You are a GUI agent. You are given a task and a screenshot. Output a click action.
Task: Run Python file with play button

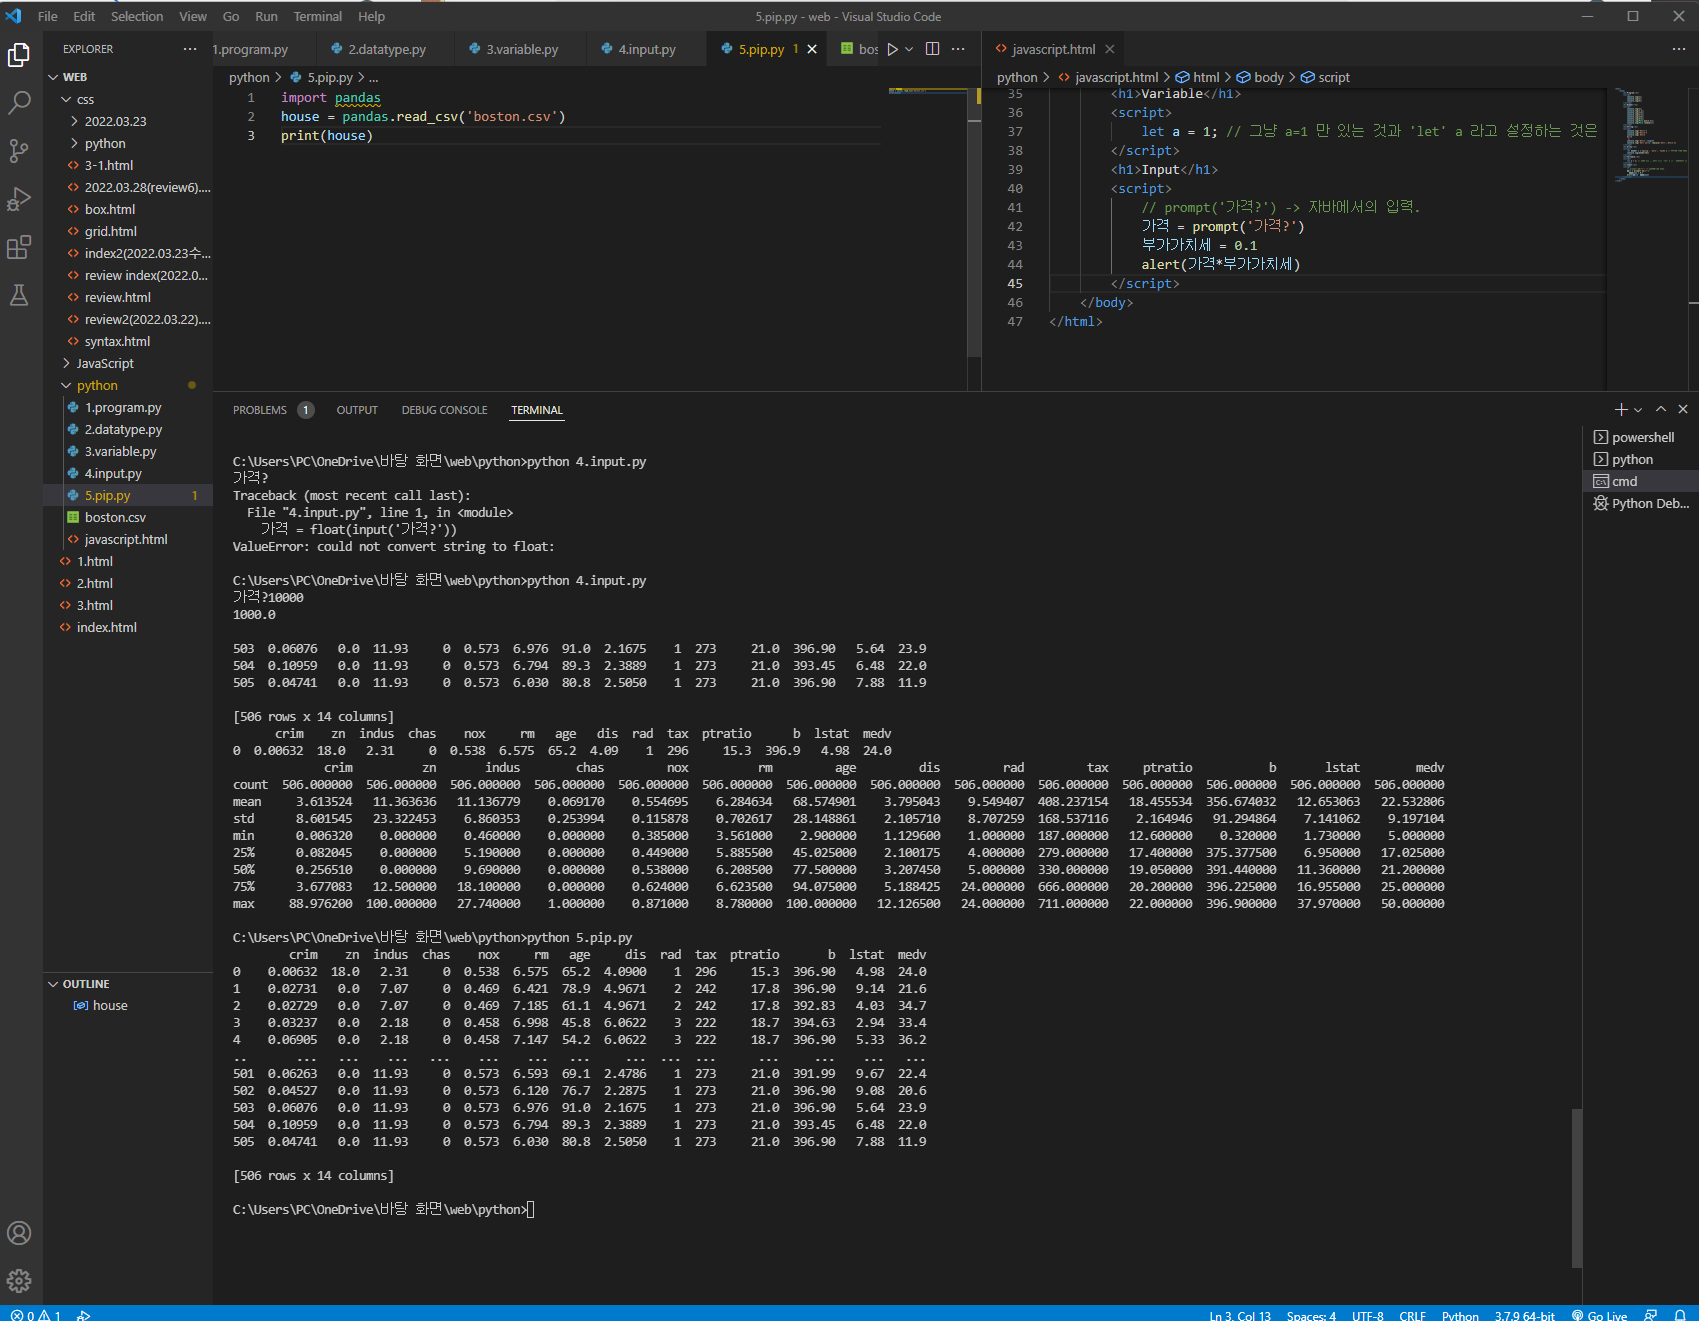point(892,49)
